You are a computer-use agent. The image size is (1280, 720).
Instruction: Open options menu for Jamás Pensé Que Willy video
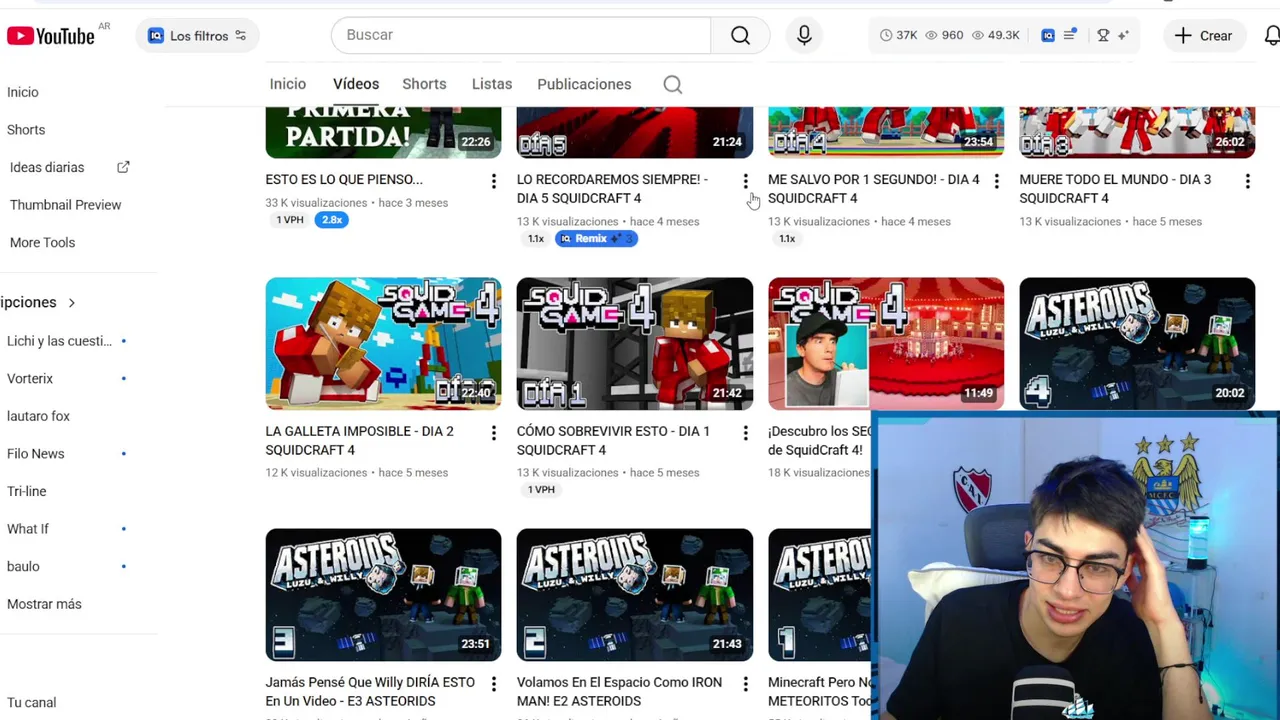point(493,683)
